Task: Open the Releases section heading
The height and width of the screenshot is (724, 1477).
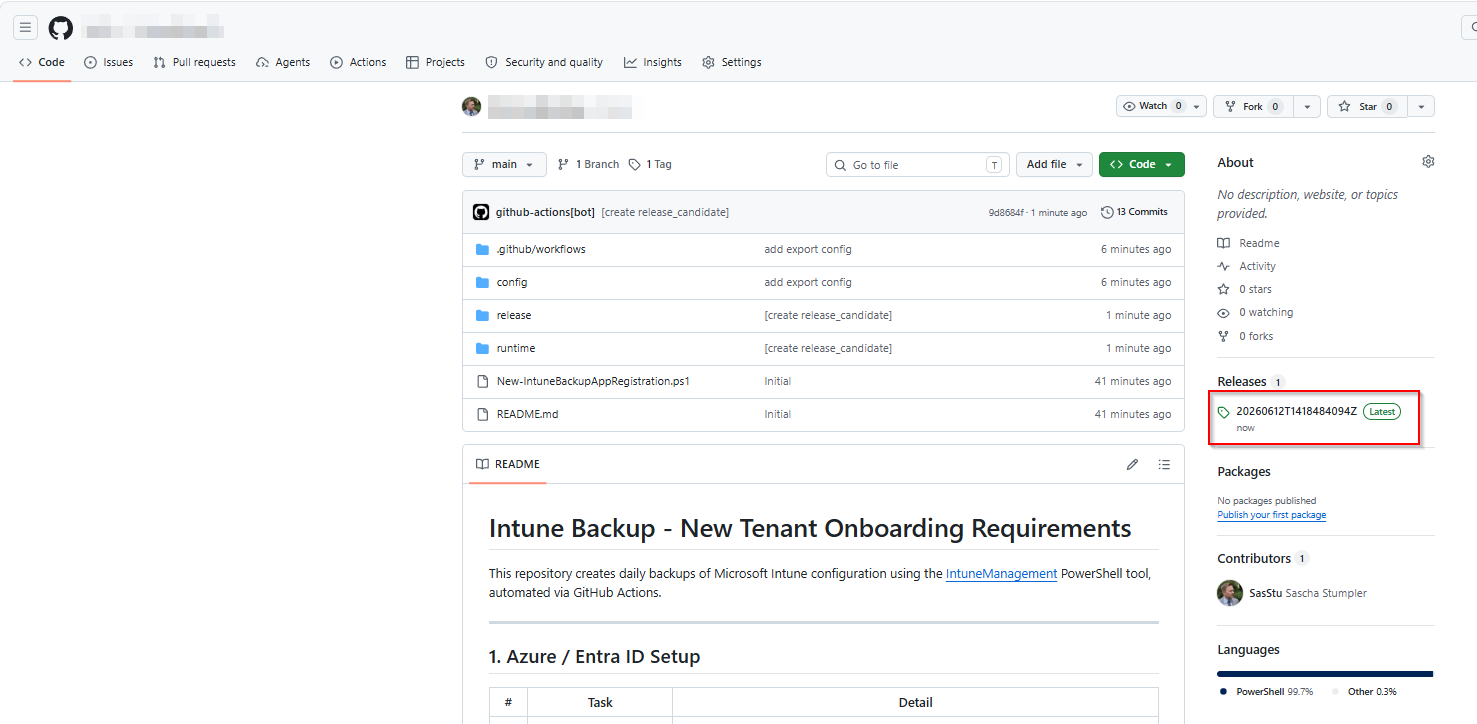Action: coord(1242,382)
